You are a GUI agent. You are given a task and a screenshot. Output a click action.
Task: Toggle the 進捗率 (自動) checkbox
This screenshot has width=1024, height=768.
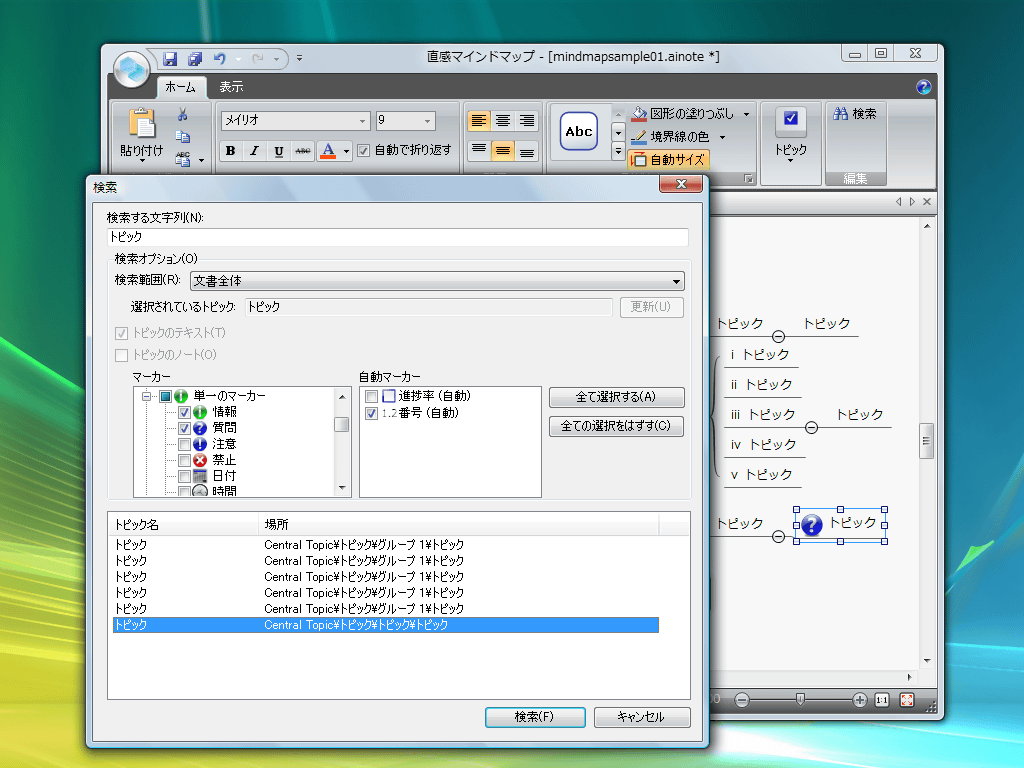click(x=371, y=396)
